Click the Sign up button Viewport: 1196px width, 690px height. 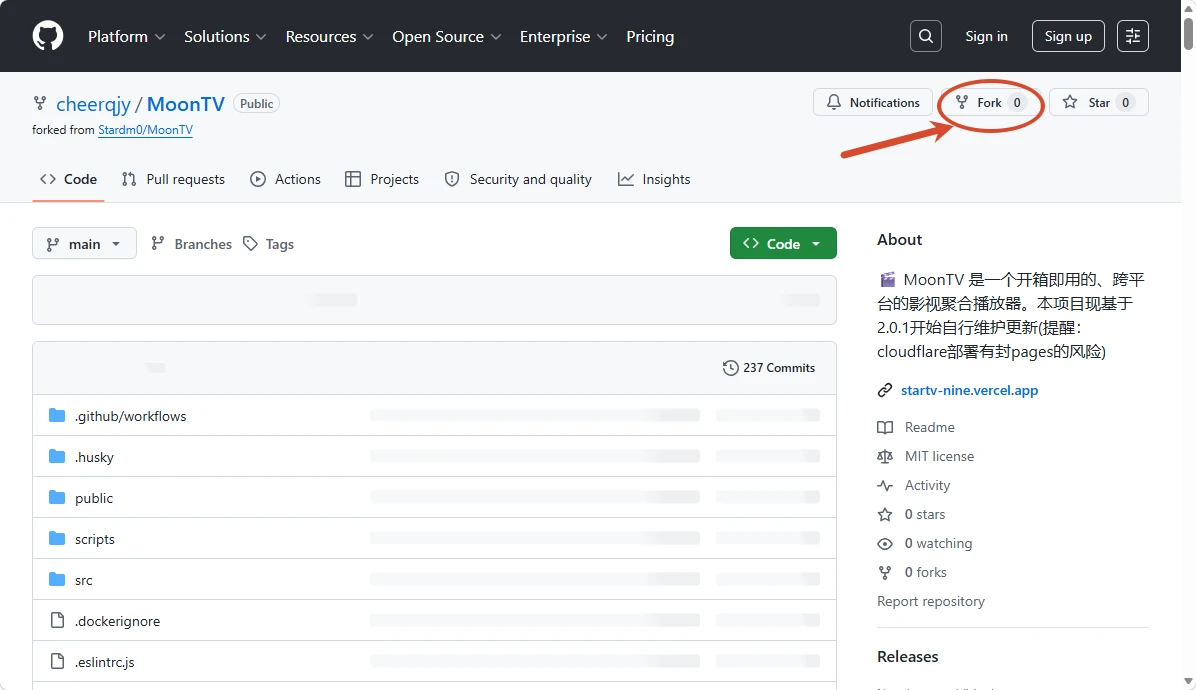[1068, 36]
